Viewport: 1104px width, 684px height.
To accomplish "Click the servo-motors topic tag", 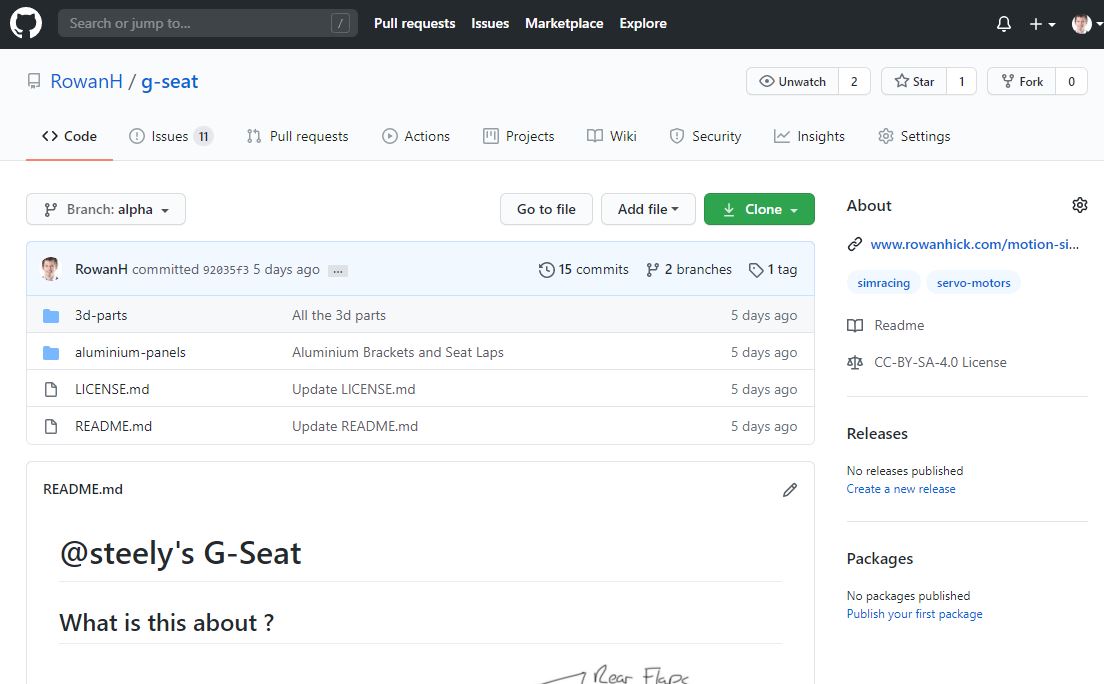I will coord(973,283).
